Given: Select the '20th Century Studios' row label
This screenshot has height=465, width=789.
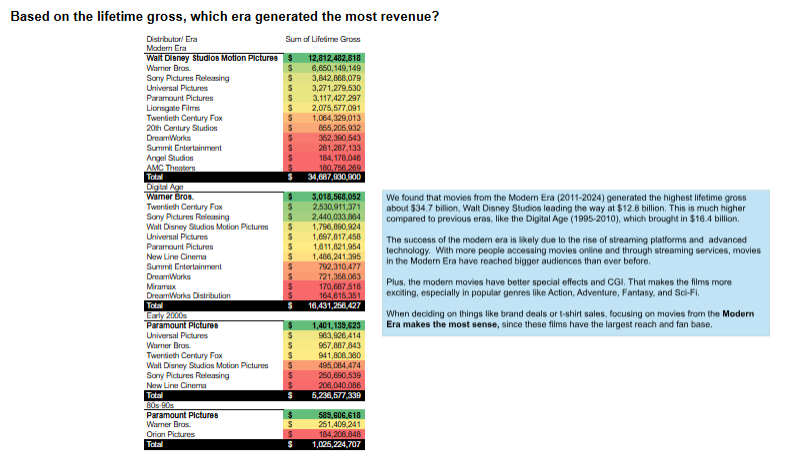Looking at the screenshot, I should [182, 128].
